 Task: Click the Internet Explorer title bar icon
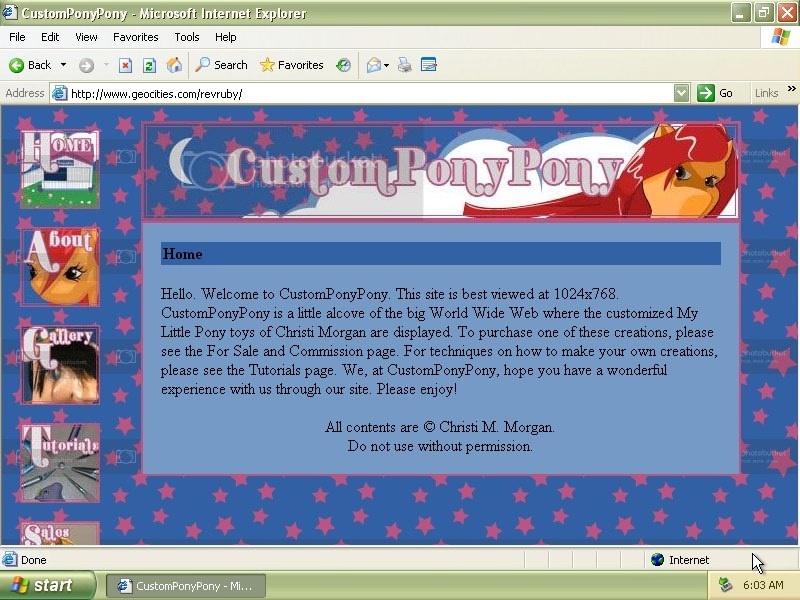coord(10,12)
